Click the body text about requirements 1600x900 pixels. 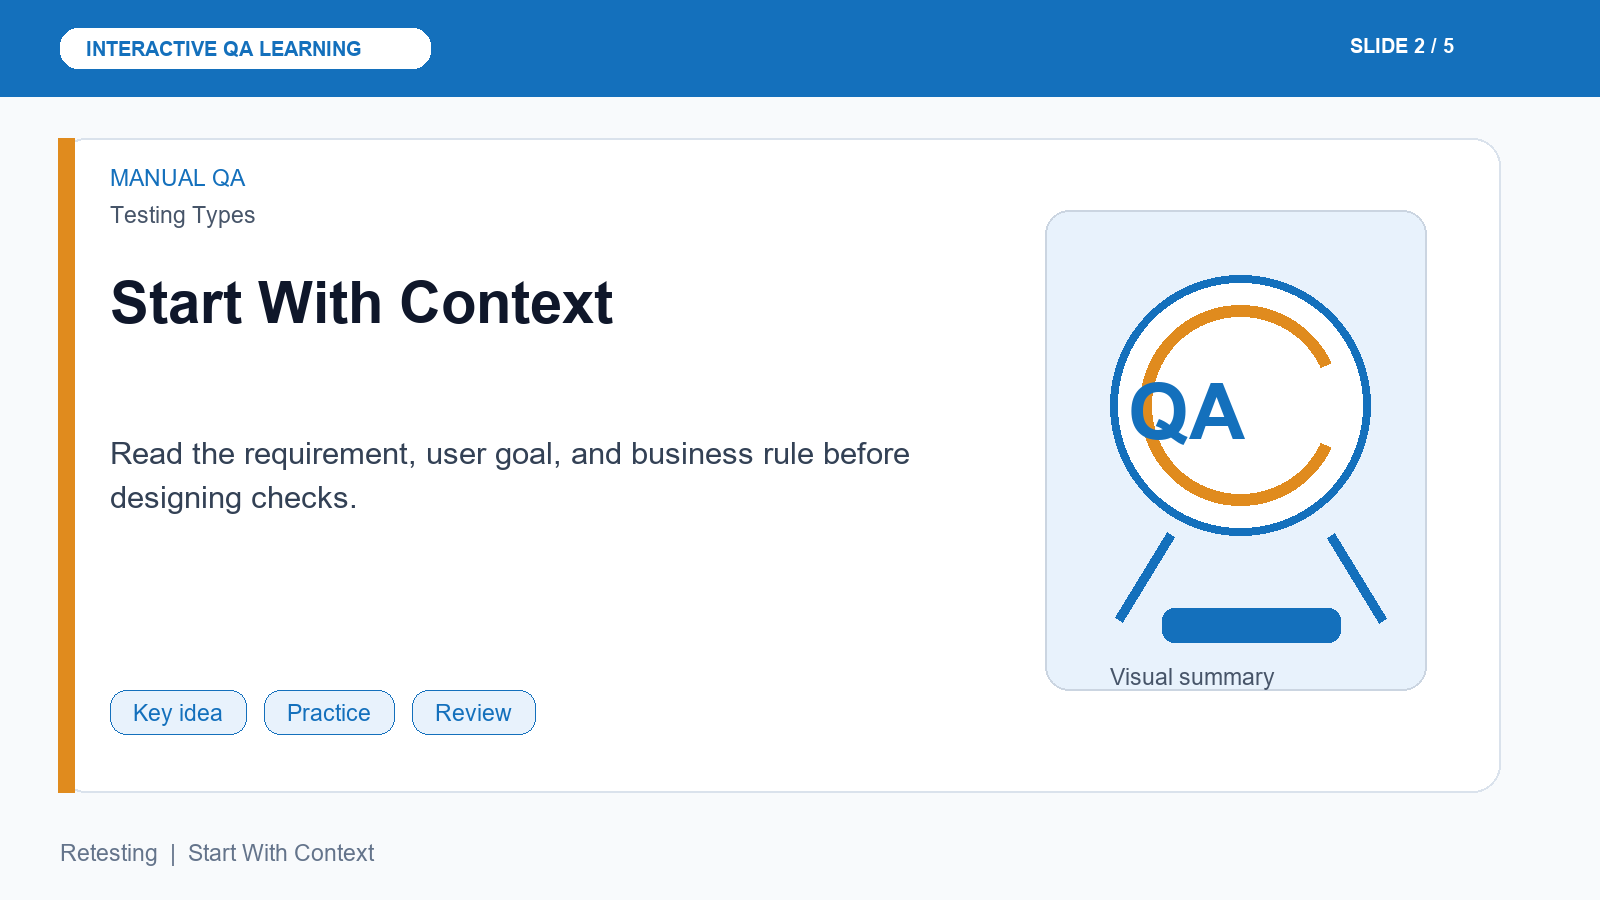(x=510, y=475)
